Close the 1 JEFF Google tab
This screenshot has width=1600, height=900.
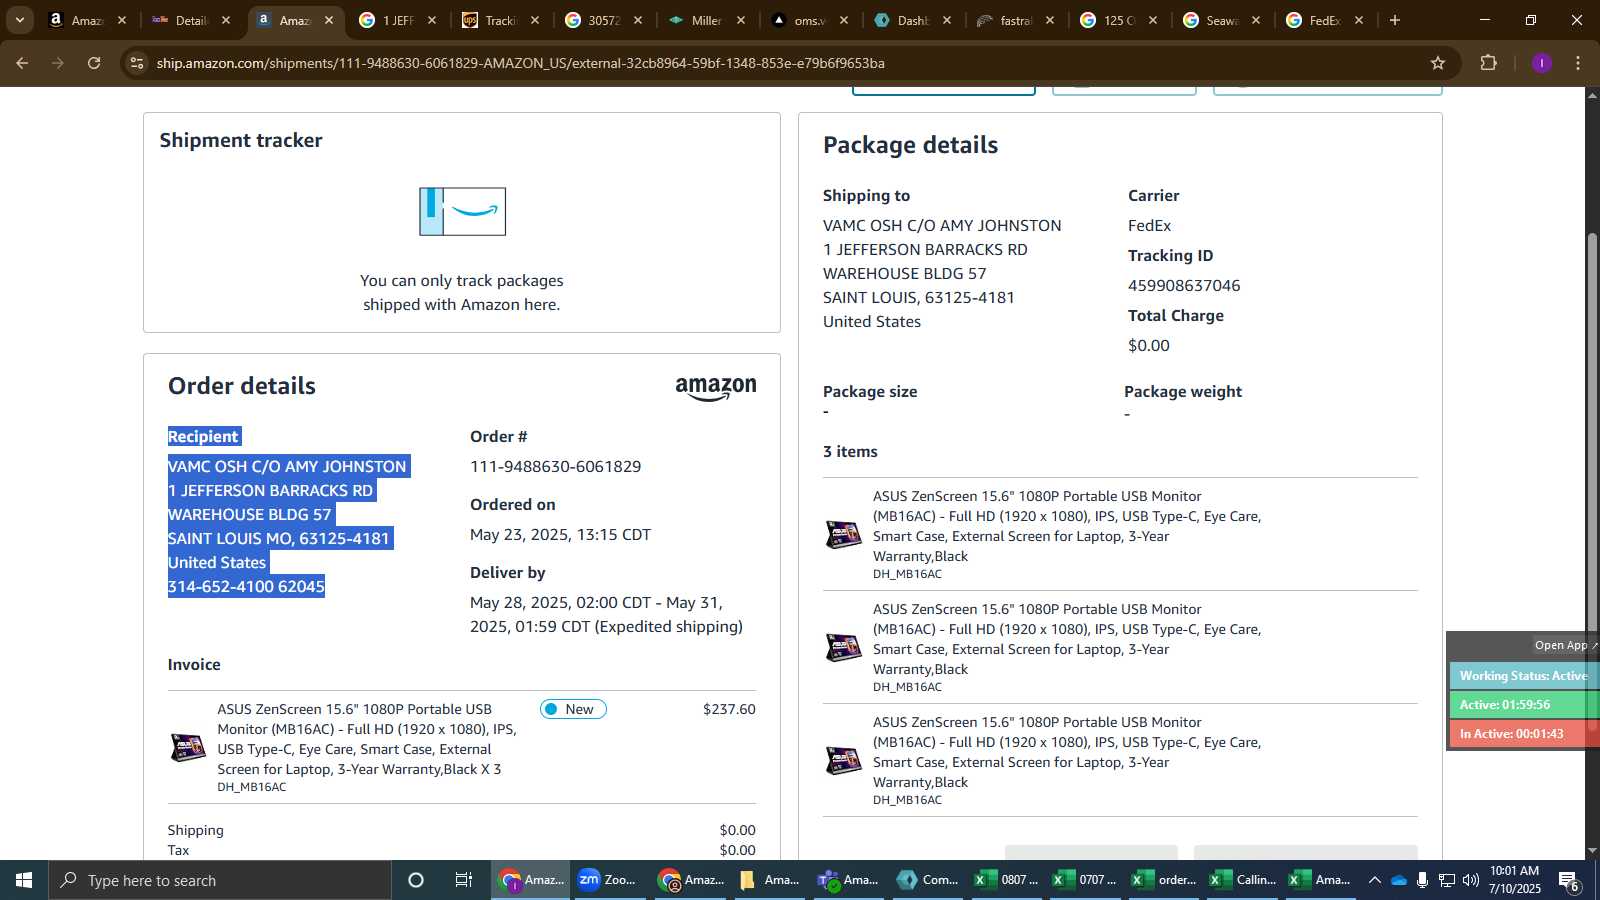coord(432,20)
